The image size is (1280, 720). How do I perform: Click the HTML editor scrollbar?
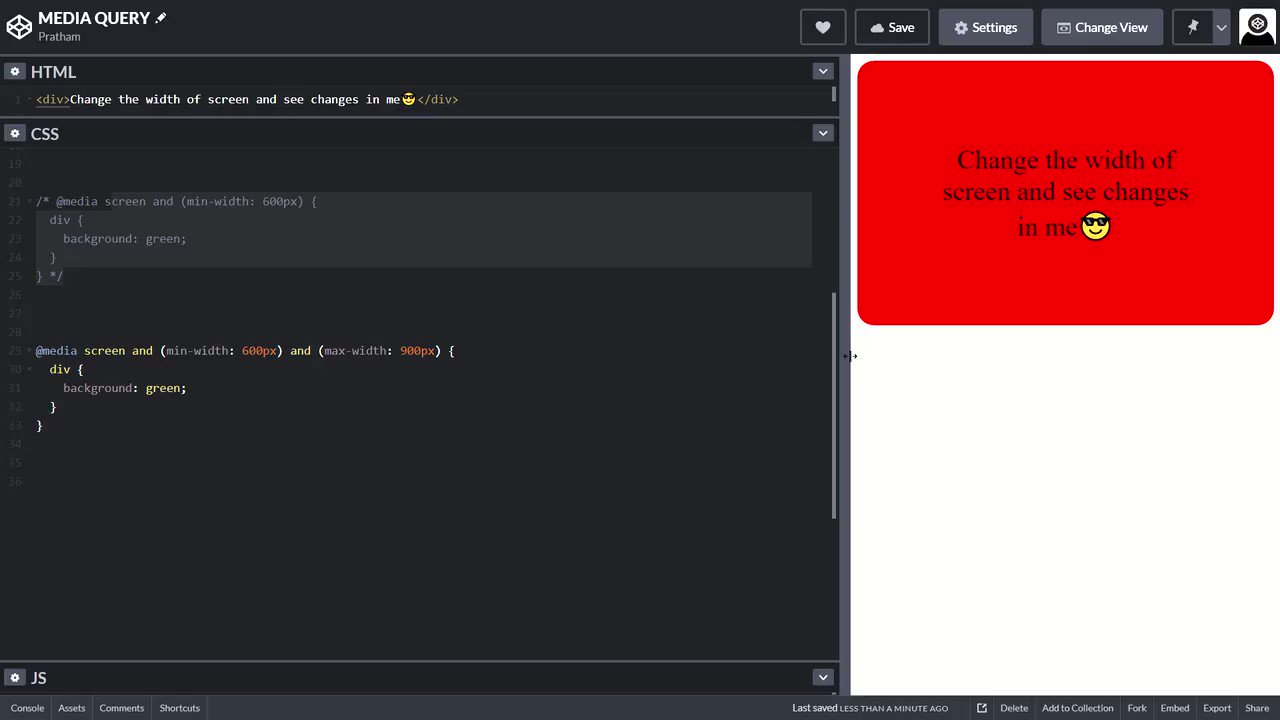point(834,94)
